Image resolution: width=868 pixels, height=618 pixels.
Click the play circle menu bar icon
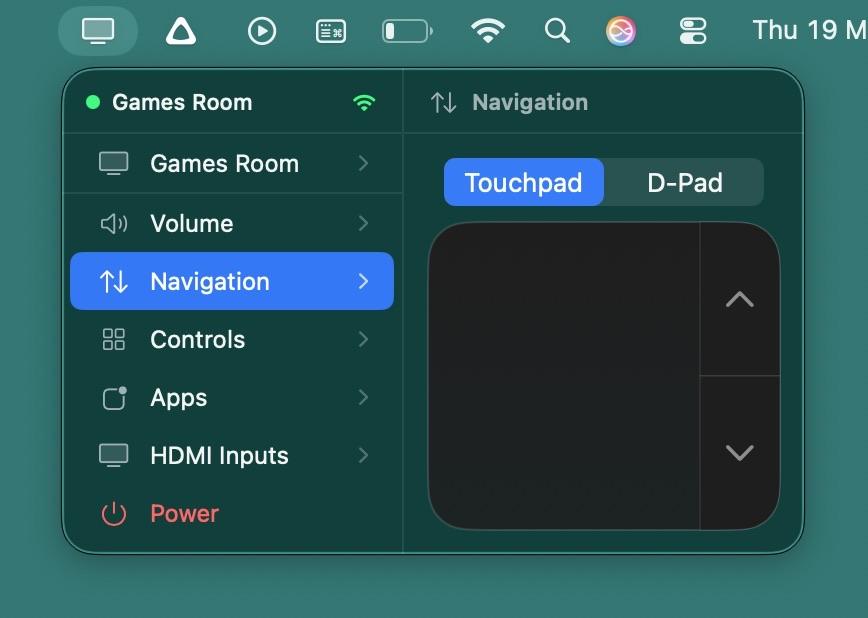(x=262, y=31)
